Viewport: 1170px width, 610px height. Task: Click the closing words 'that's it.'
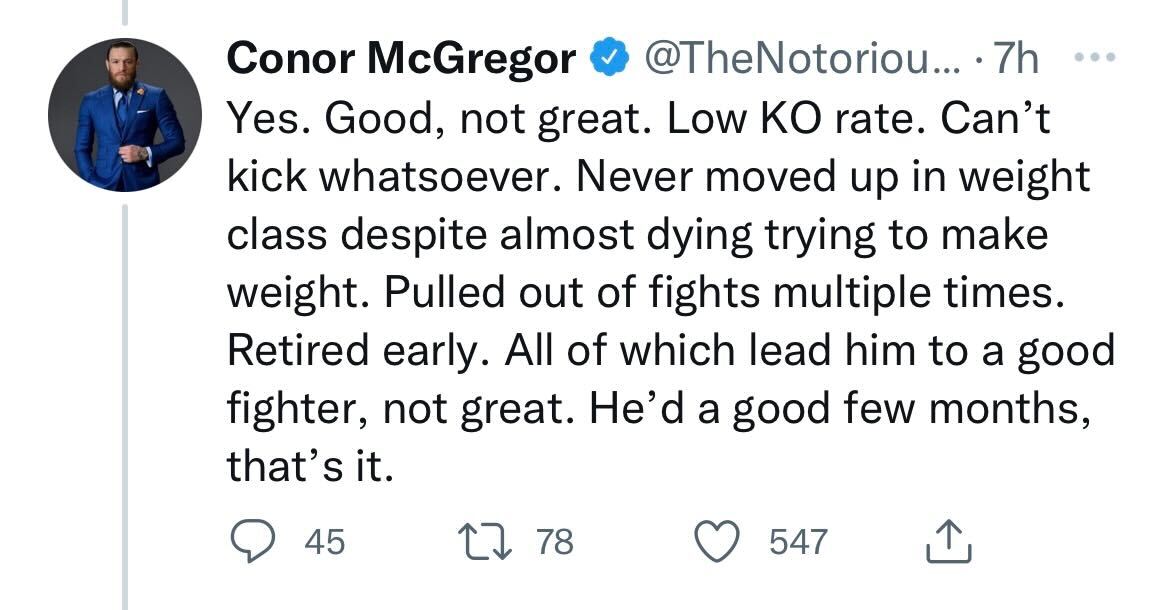(310, 467)
